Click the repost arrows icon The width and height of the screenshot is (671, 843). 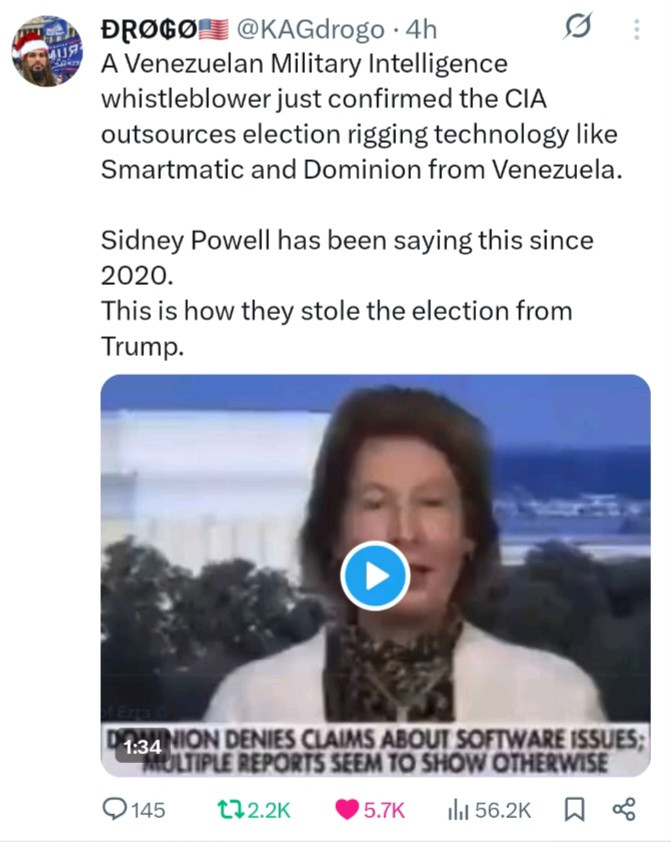point(230,809)
